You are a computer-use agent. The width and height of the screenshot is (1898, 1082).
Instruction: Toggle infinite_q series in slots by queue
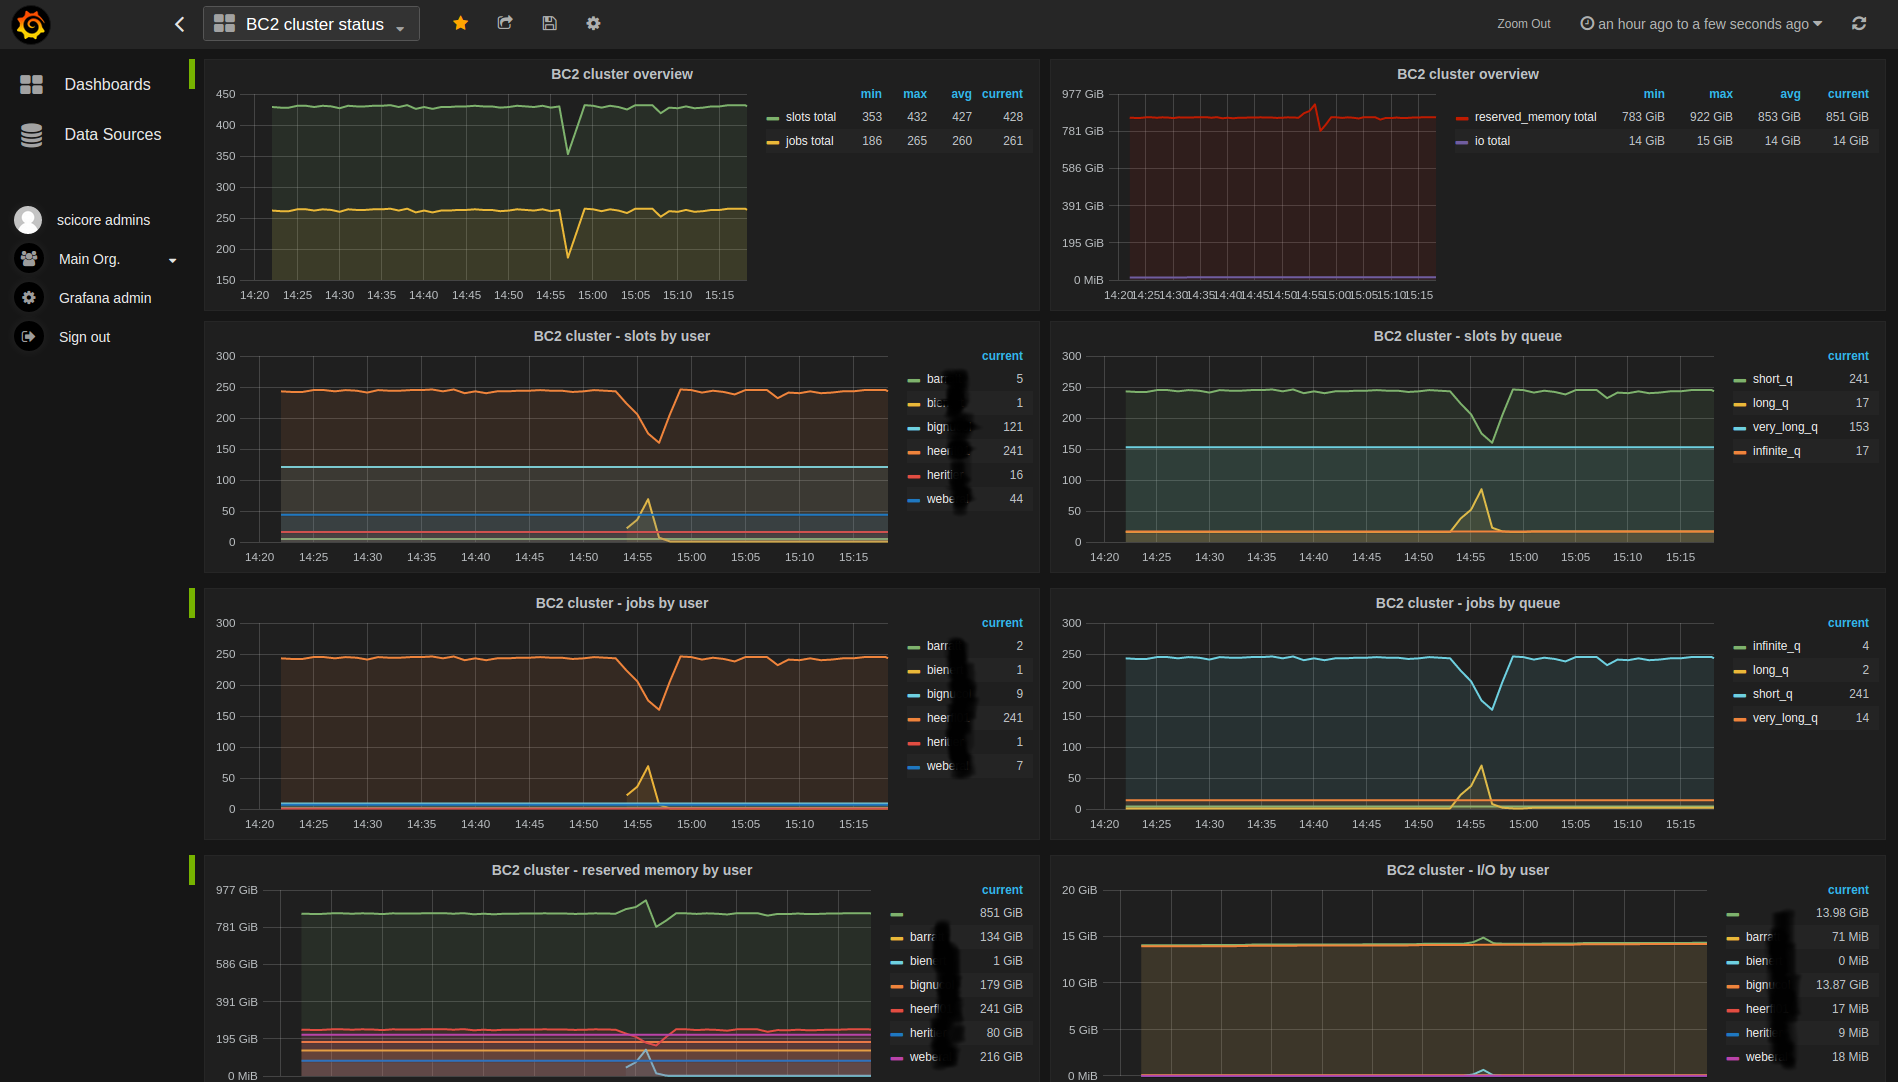[1776, 451]
